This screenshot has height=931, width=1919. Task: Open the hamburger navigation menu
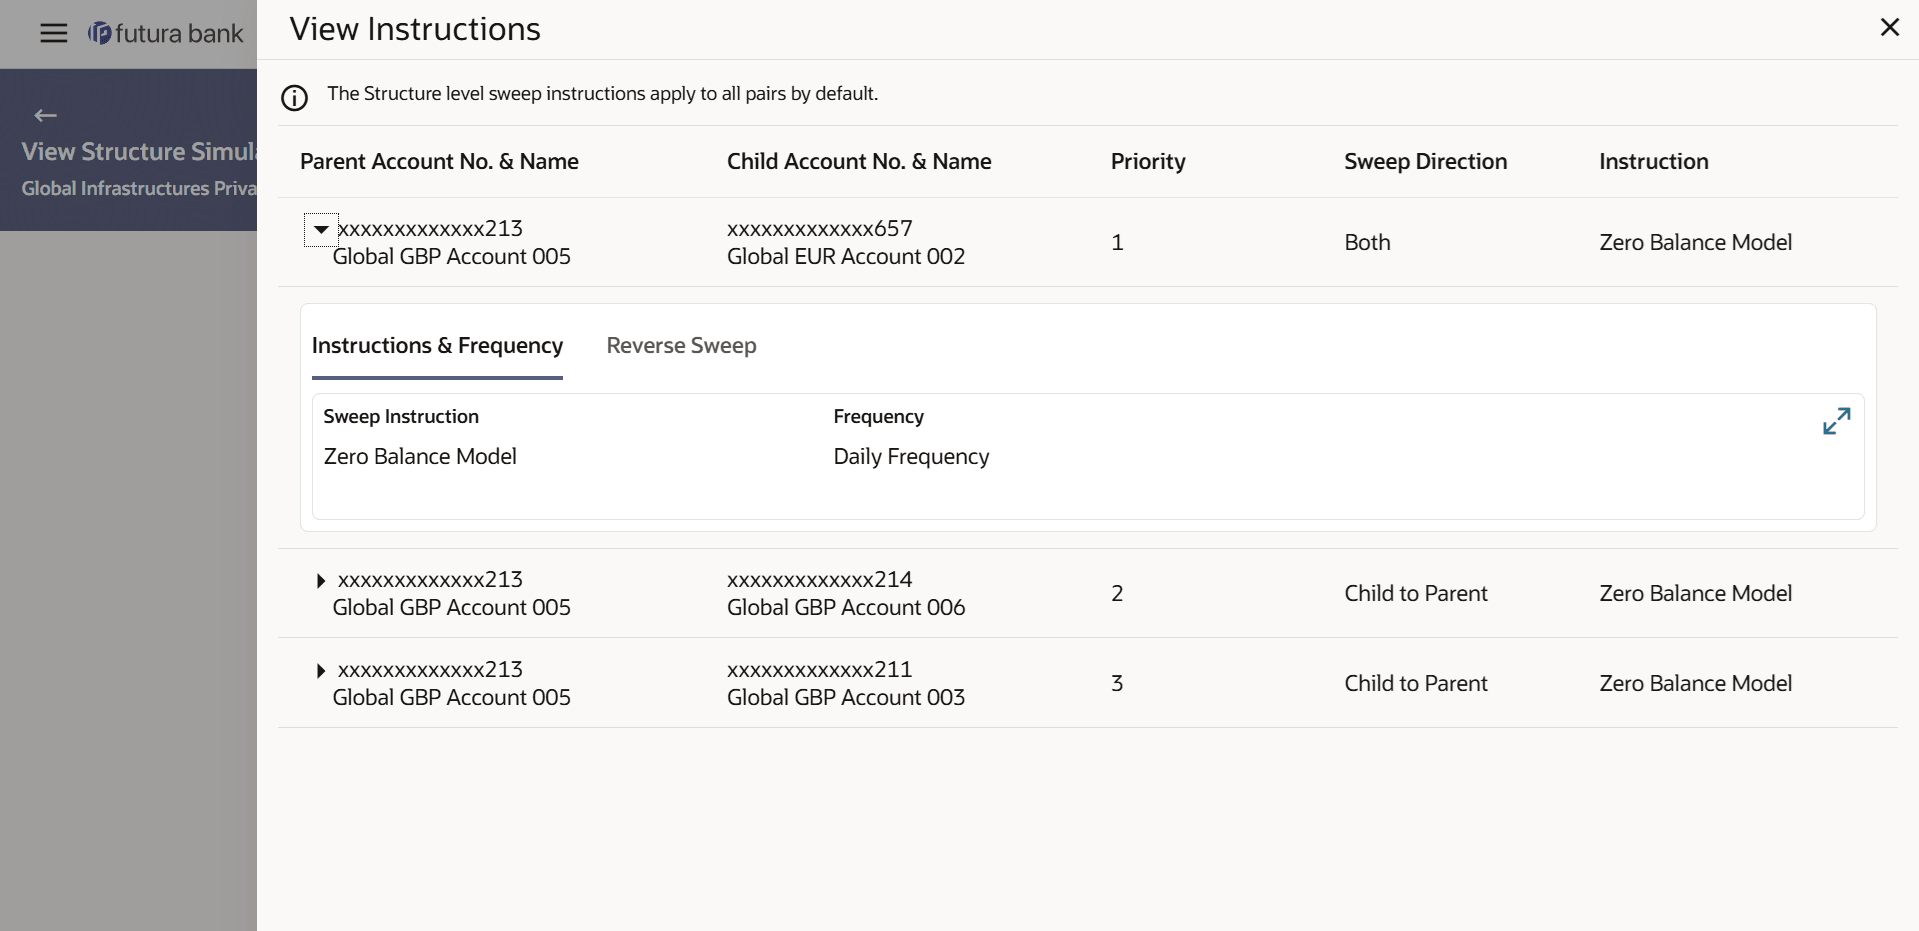[54, 33]
